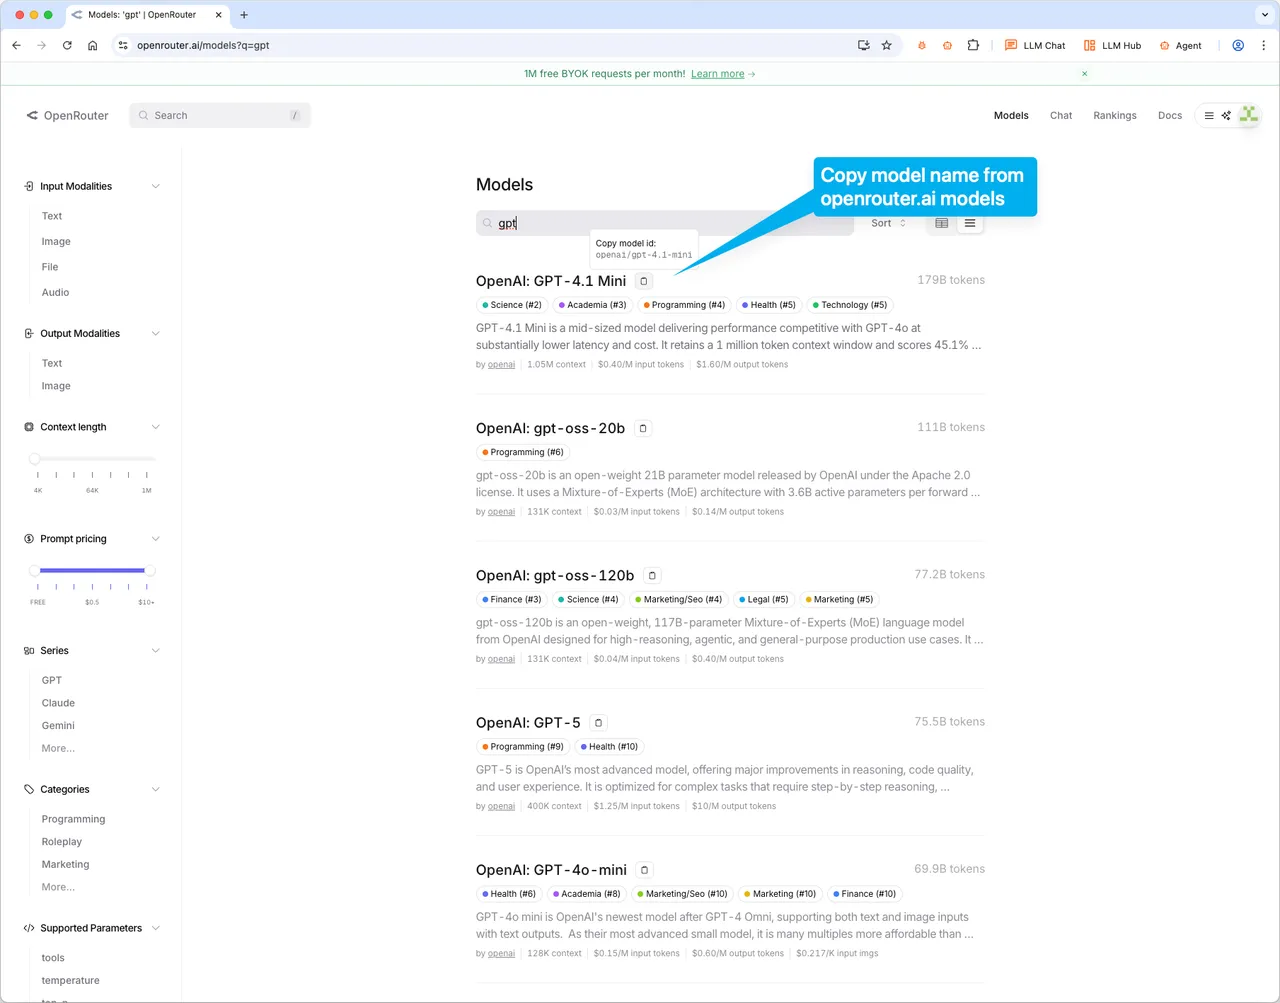Open the Docs nav item
Image resolution: width=1280 pixels, height=1003 pixels.
1170,116
